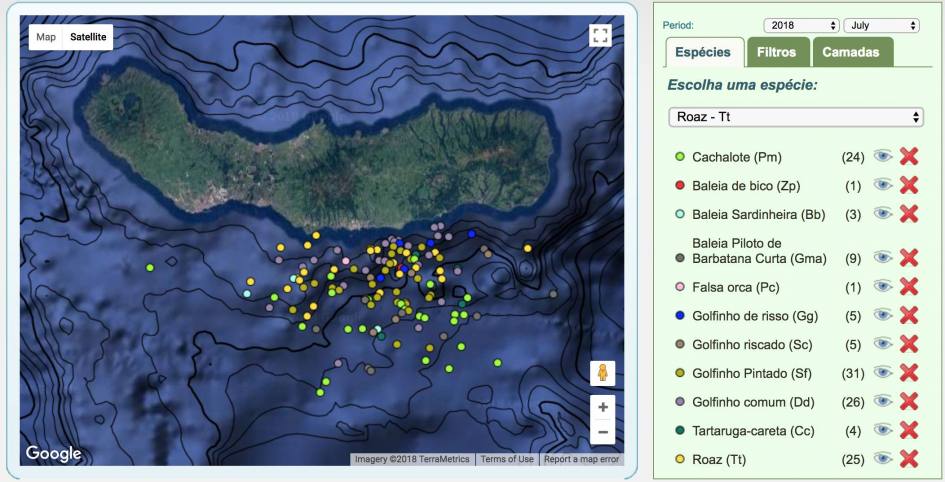This screenshot has height=482, width=945.
Task: Switch map view to Map mode
Action: coord(46,37)
